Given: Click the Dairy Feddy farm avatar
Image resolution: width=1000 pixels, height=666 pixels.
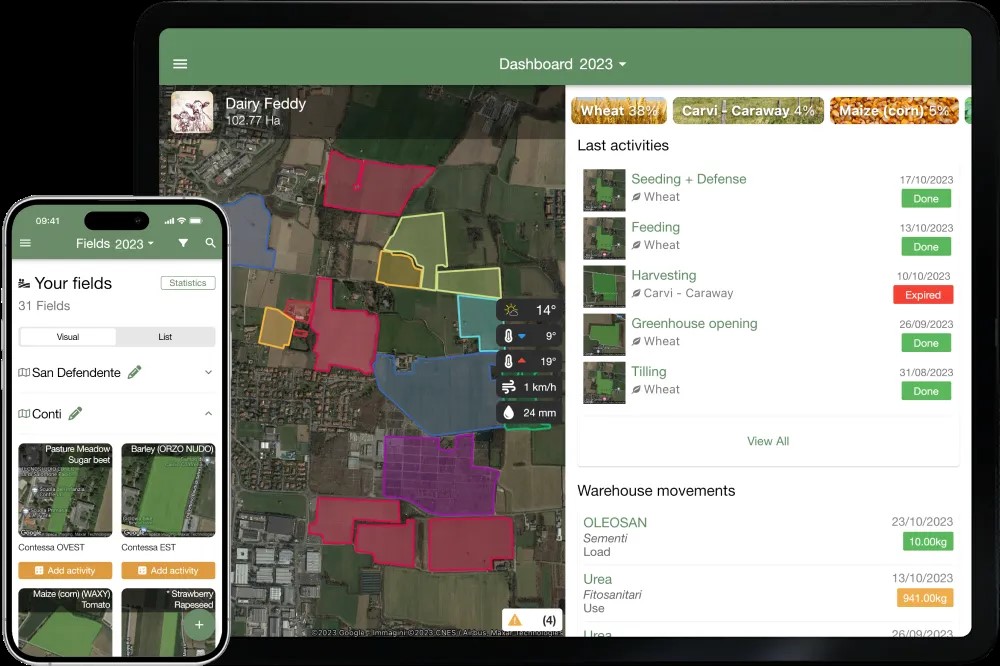Looking at the screenshot, I should [x=192, y=112].
